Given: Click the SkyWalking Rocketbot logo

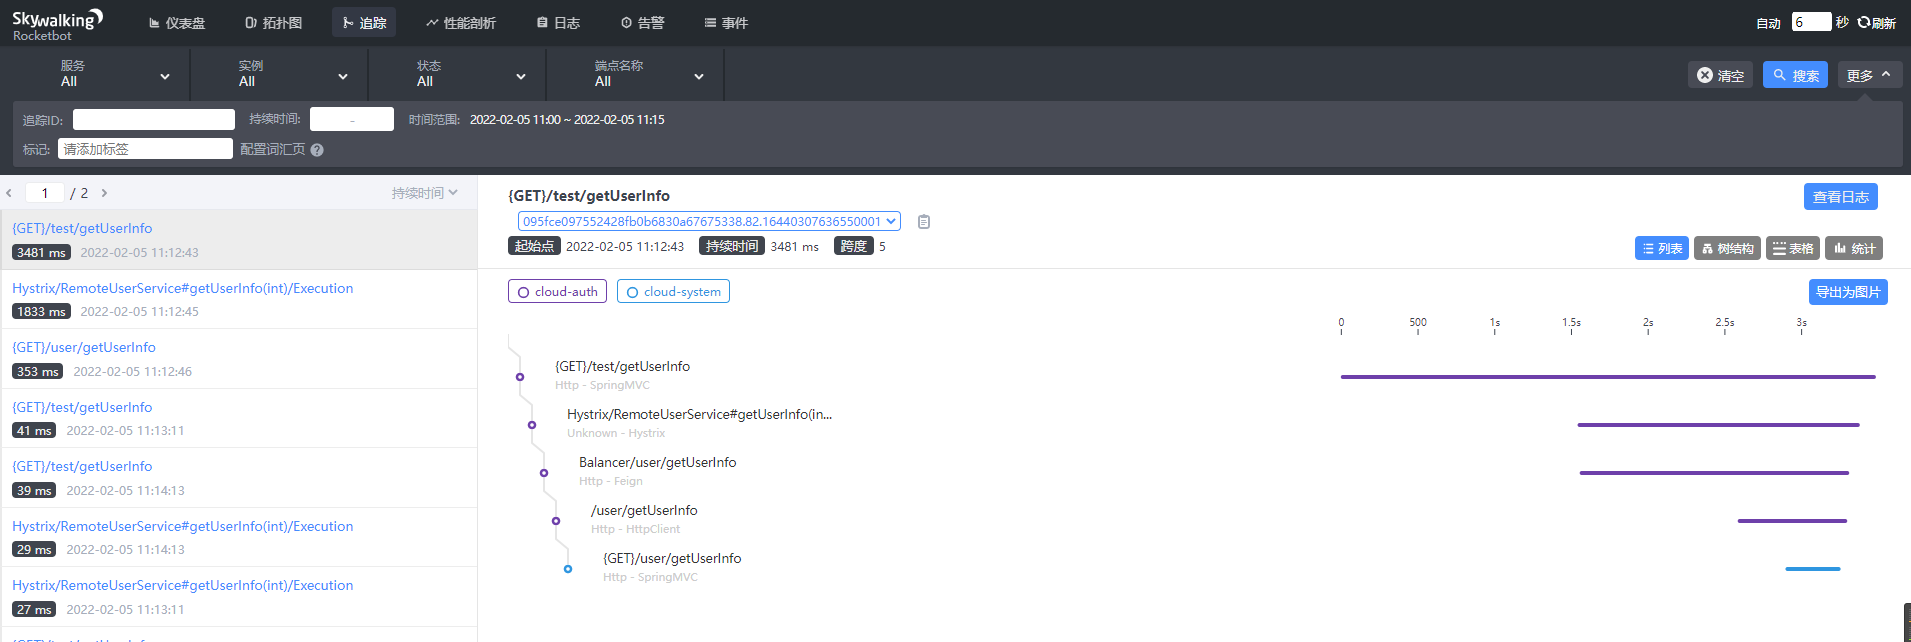Looking at the screenshot, I should (x=57, y=24).
